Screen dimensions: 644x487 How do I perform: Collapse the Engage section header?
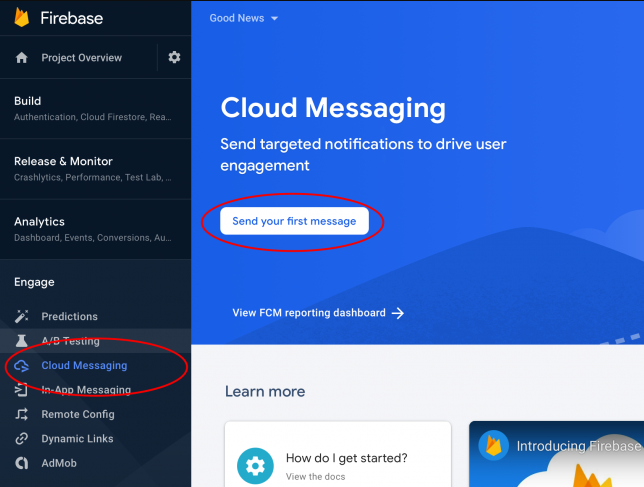tap(34, 282)
